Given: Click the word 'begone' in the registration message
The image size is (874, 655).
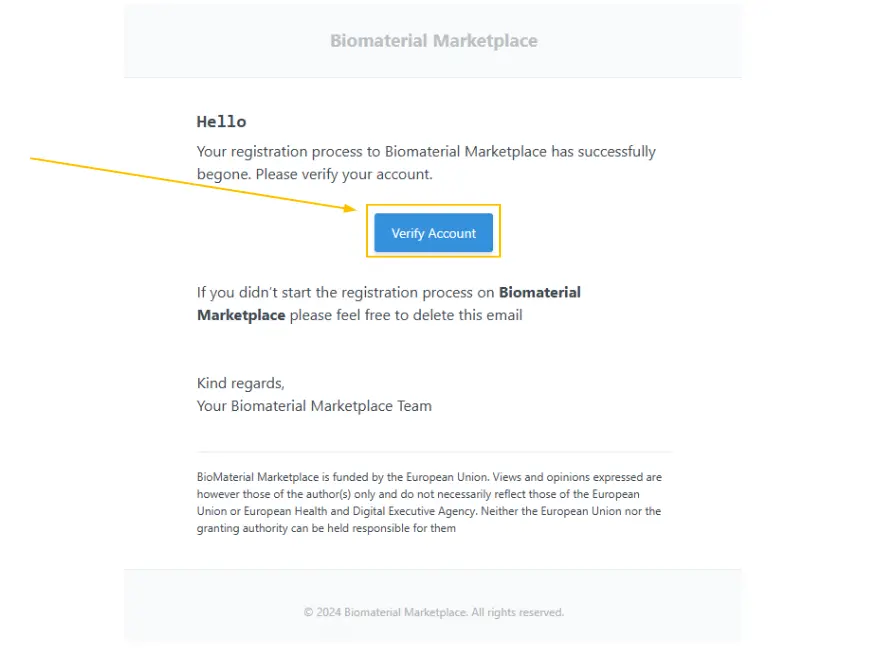Looking at the screenshot, I should coord(224,174).
